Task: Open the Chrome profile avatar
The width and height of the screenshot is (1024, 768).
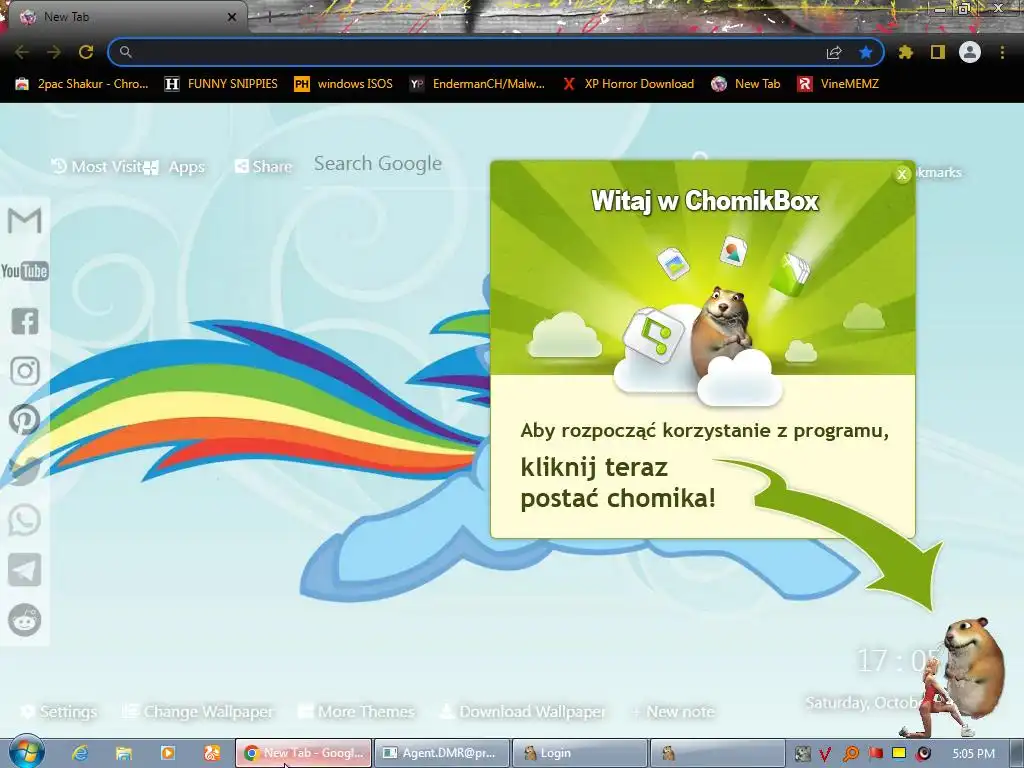Action: click(970, 52)
